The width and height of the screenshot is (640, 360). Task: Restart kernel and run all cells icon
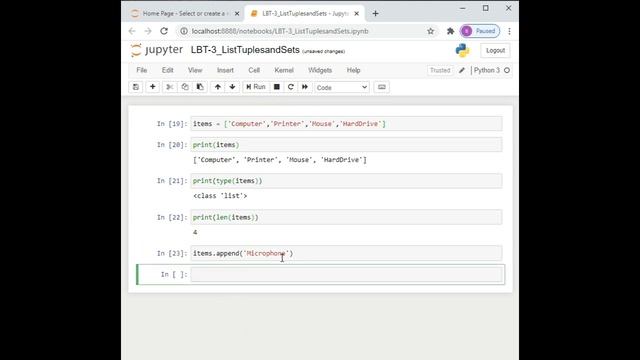[305, 87]
